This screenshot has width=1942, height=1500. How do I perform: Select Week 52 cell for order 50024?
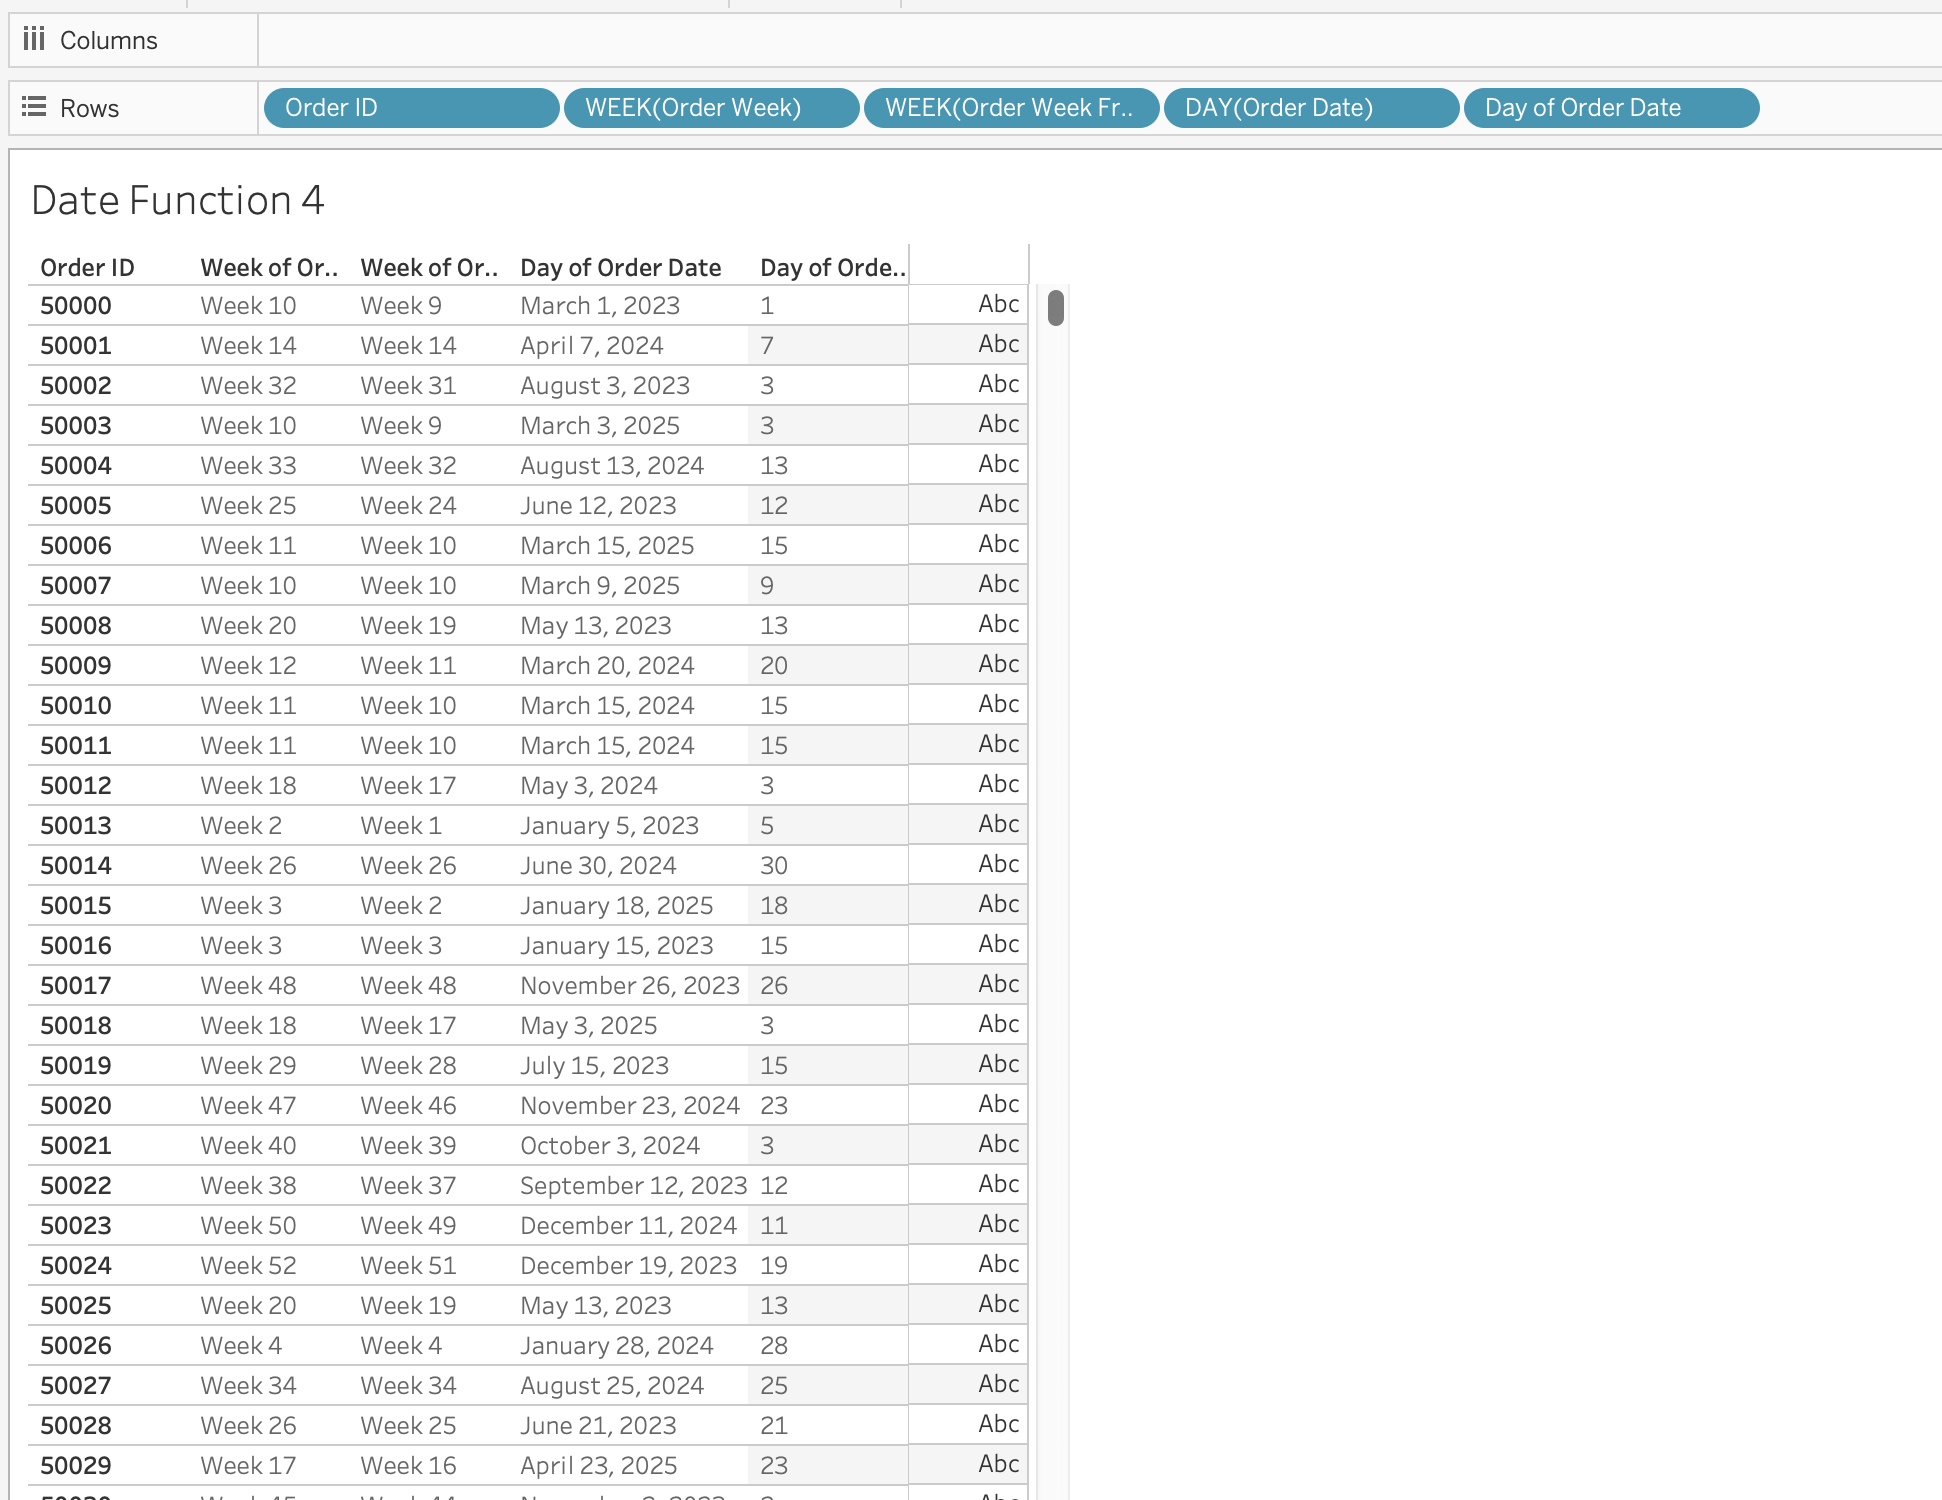click(x=248, y=1266)
